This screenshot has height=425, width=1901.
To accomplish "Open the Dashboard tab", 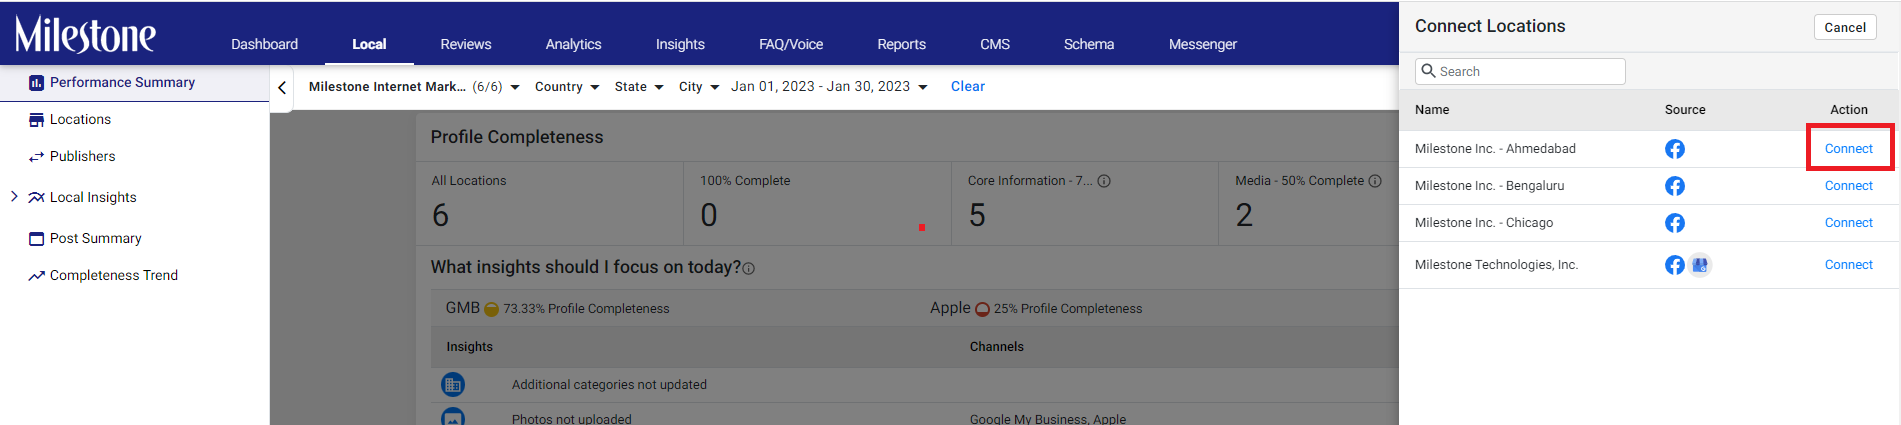I will (264, 44).
